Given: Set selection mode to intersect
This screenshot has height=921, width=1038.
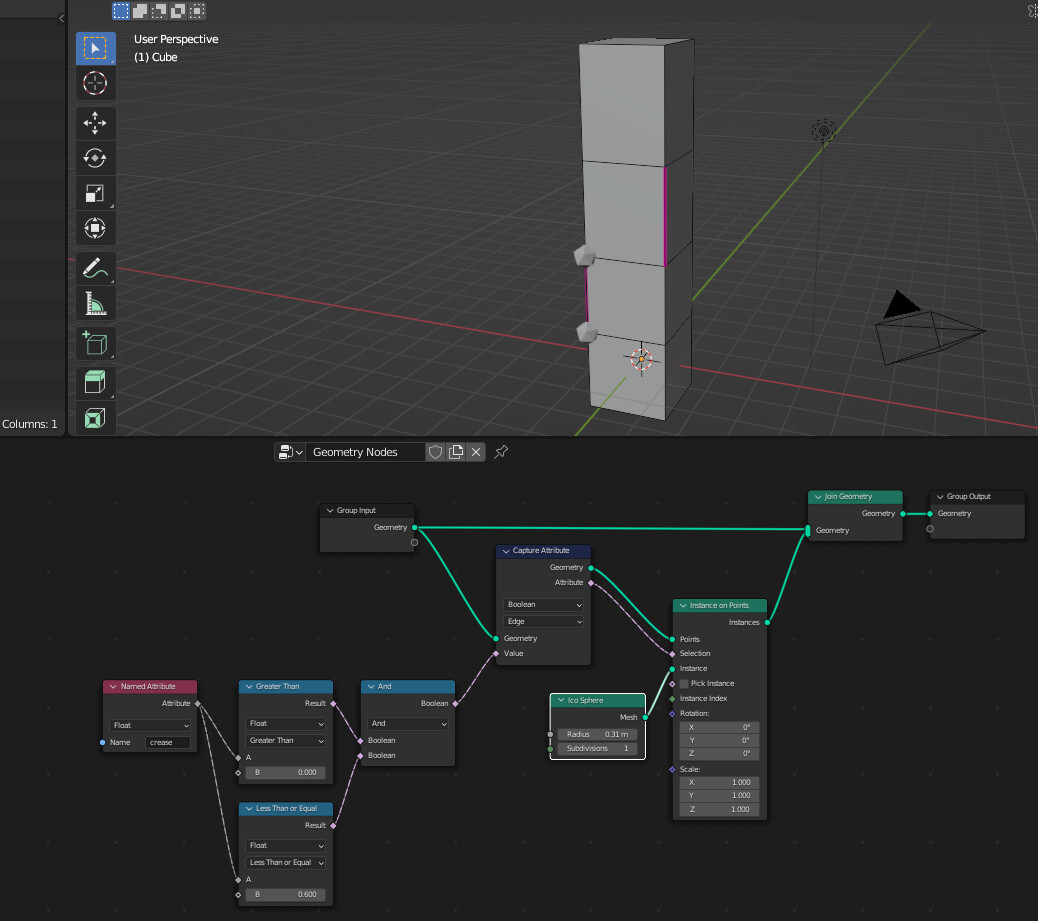Looking at the screenshot, I should tap(197, 11).
